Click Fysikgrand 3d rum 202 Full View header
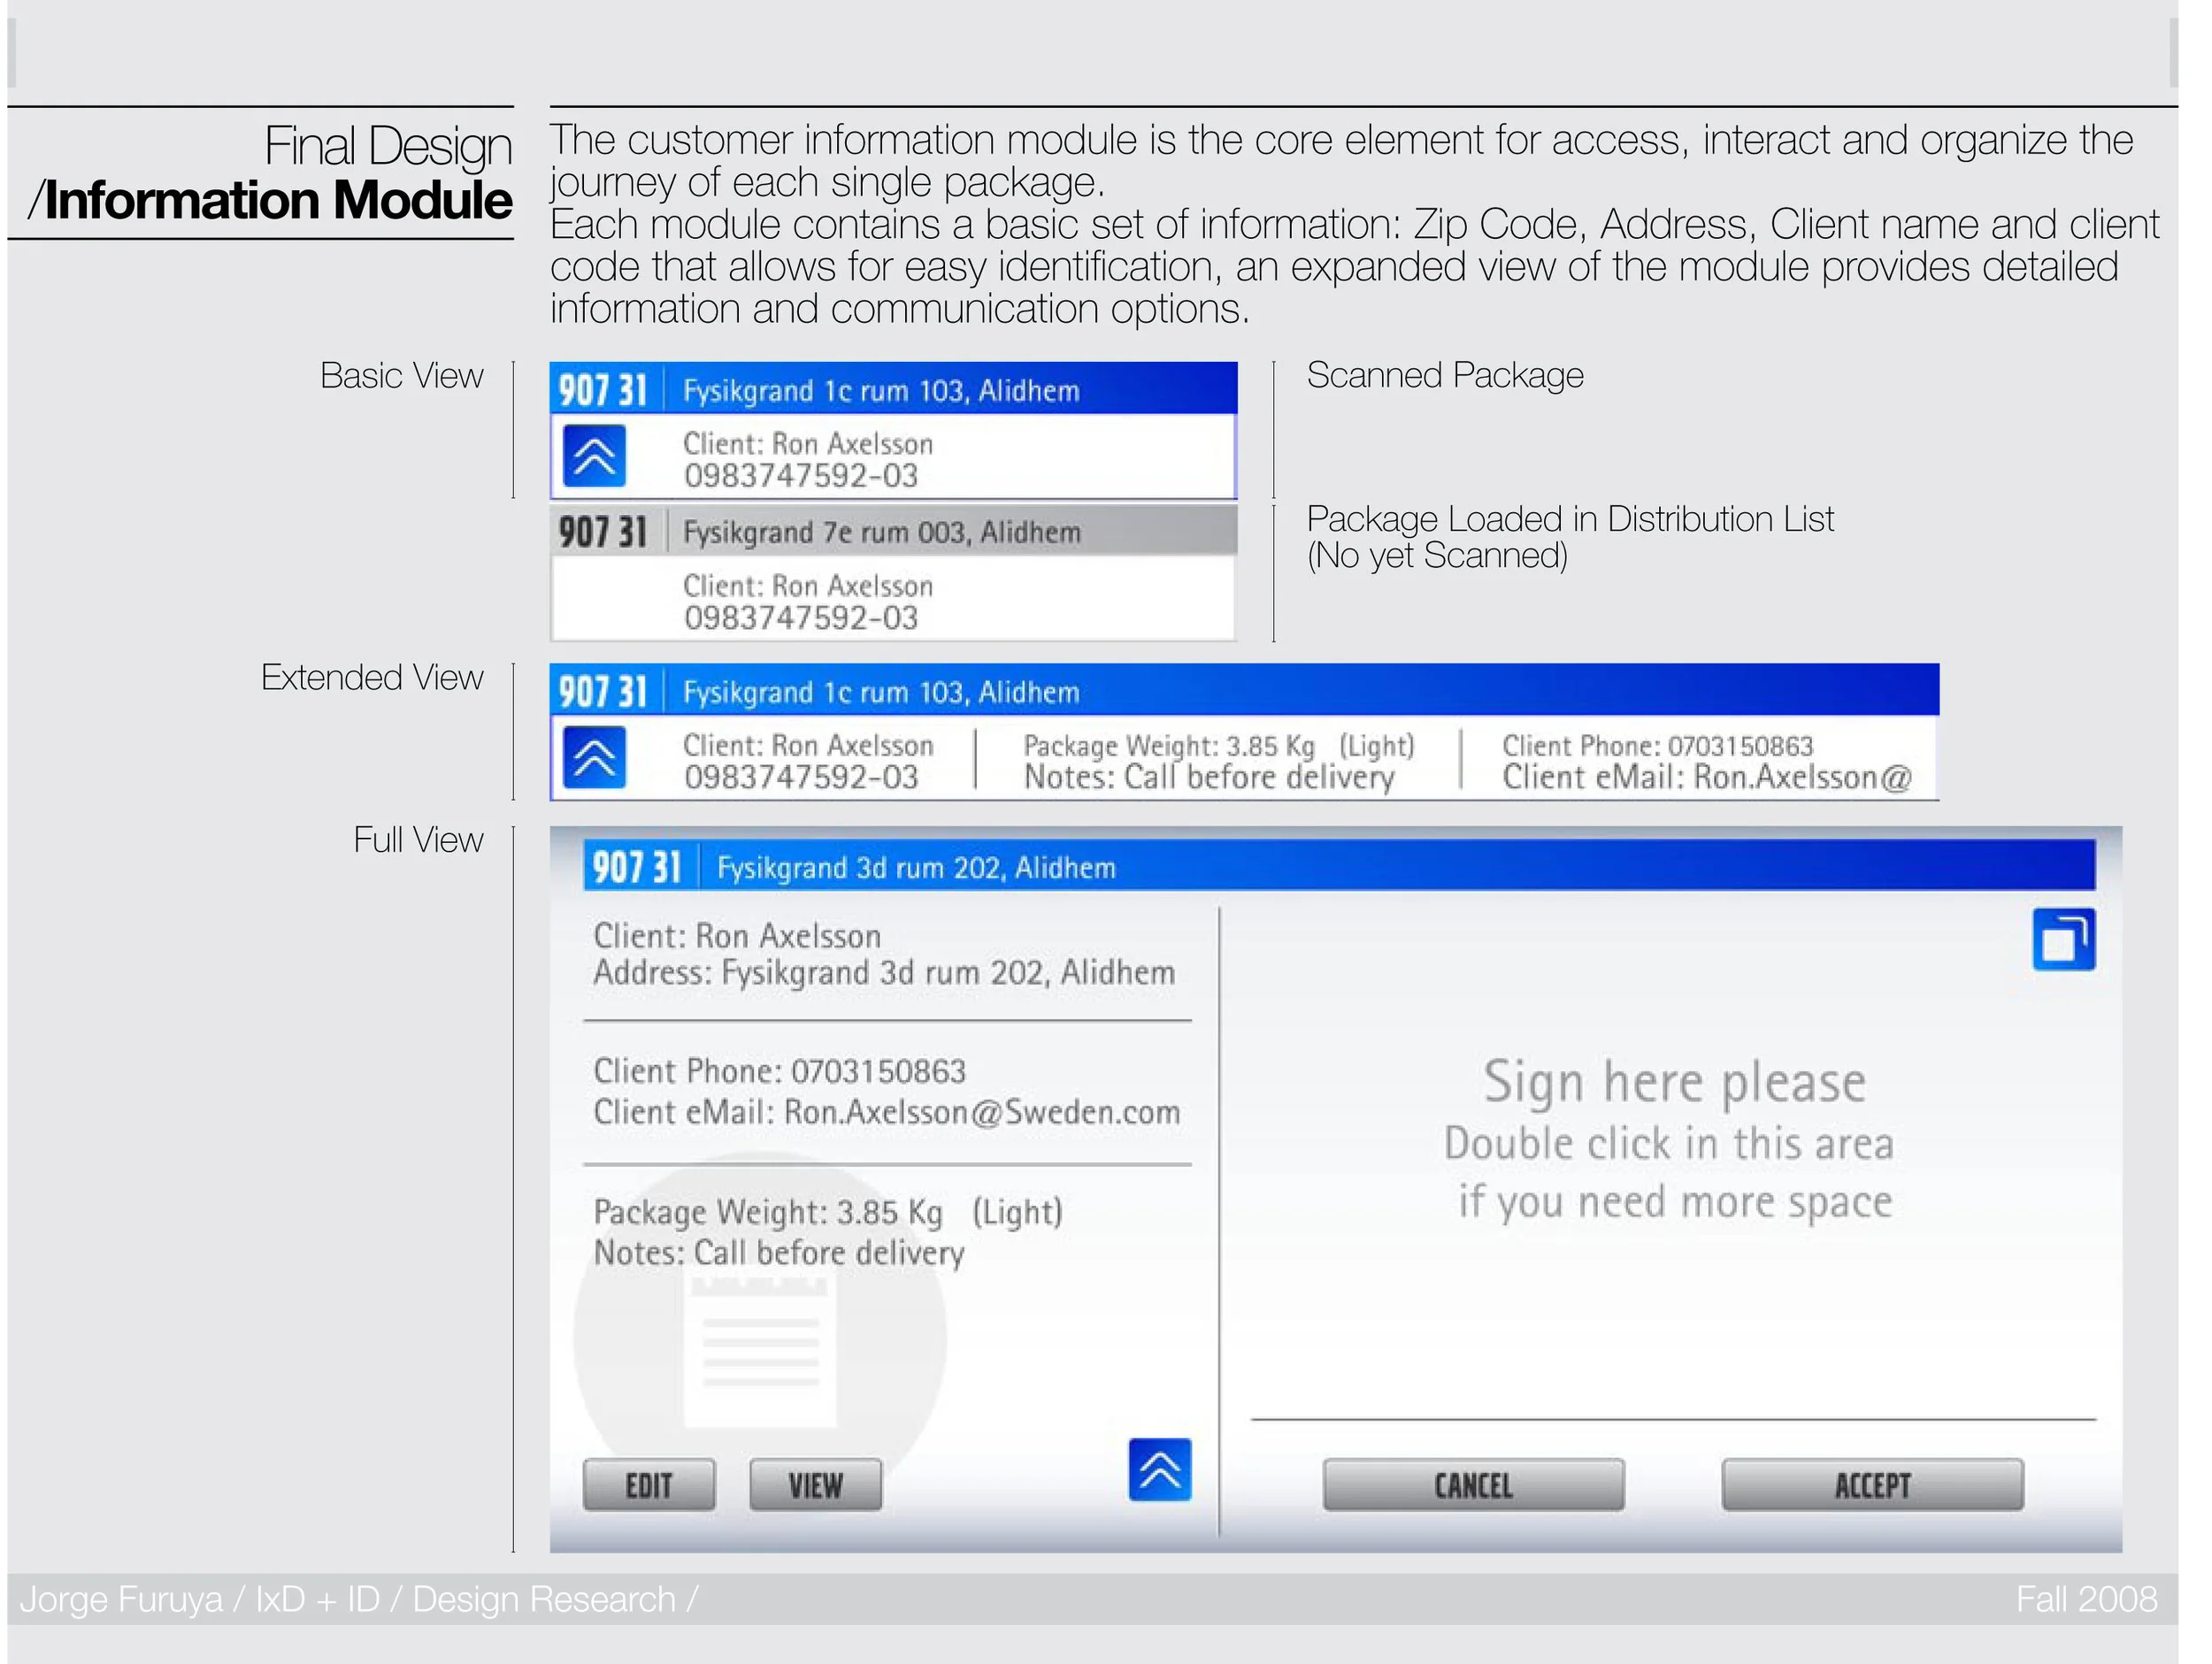This screenshot has height=1664, width=2212. pos(915,867)
